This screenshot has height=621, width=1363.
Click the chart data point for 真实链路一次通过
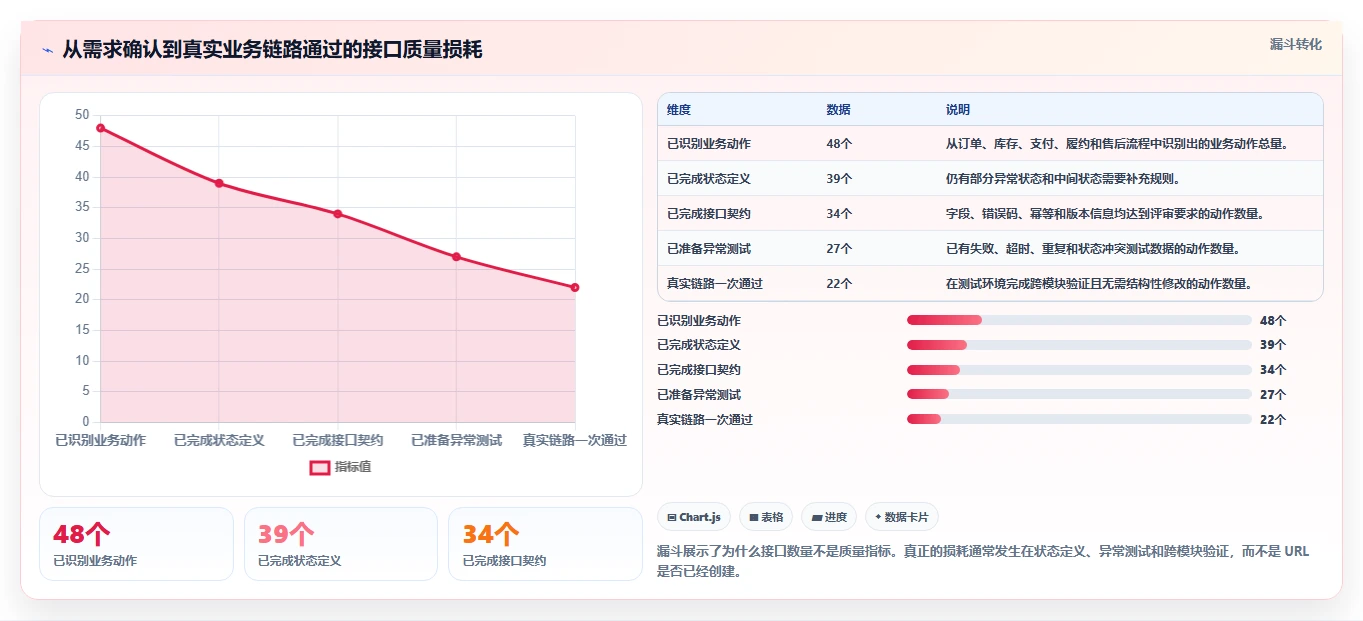coord(575,288)
